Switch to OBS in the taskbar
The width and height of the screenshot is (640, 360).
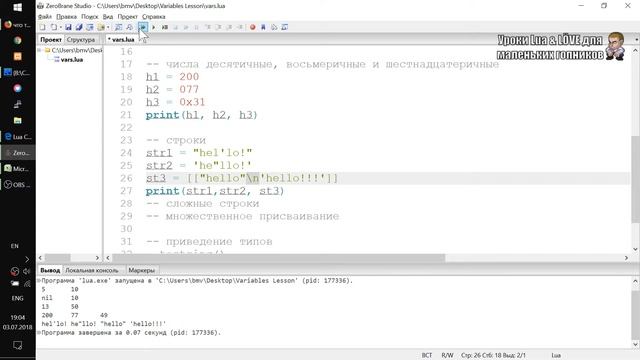coord(18,184)
